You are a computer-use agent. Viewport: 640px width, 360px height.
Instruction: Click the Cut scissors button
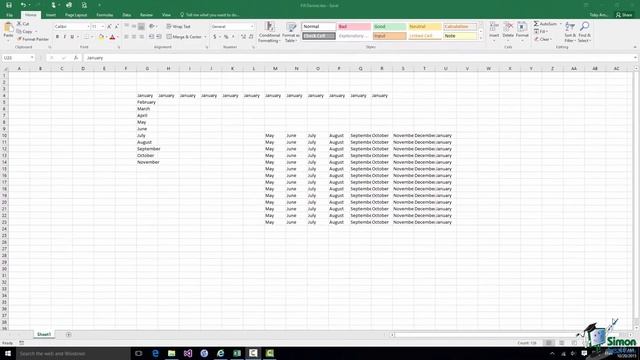[23, 24]
